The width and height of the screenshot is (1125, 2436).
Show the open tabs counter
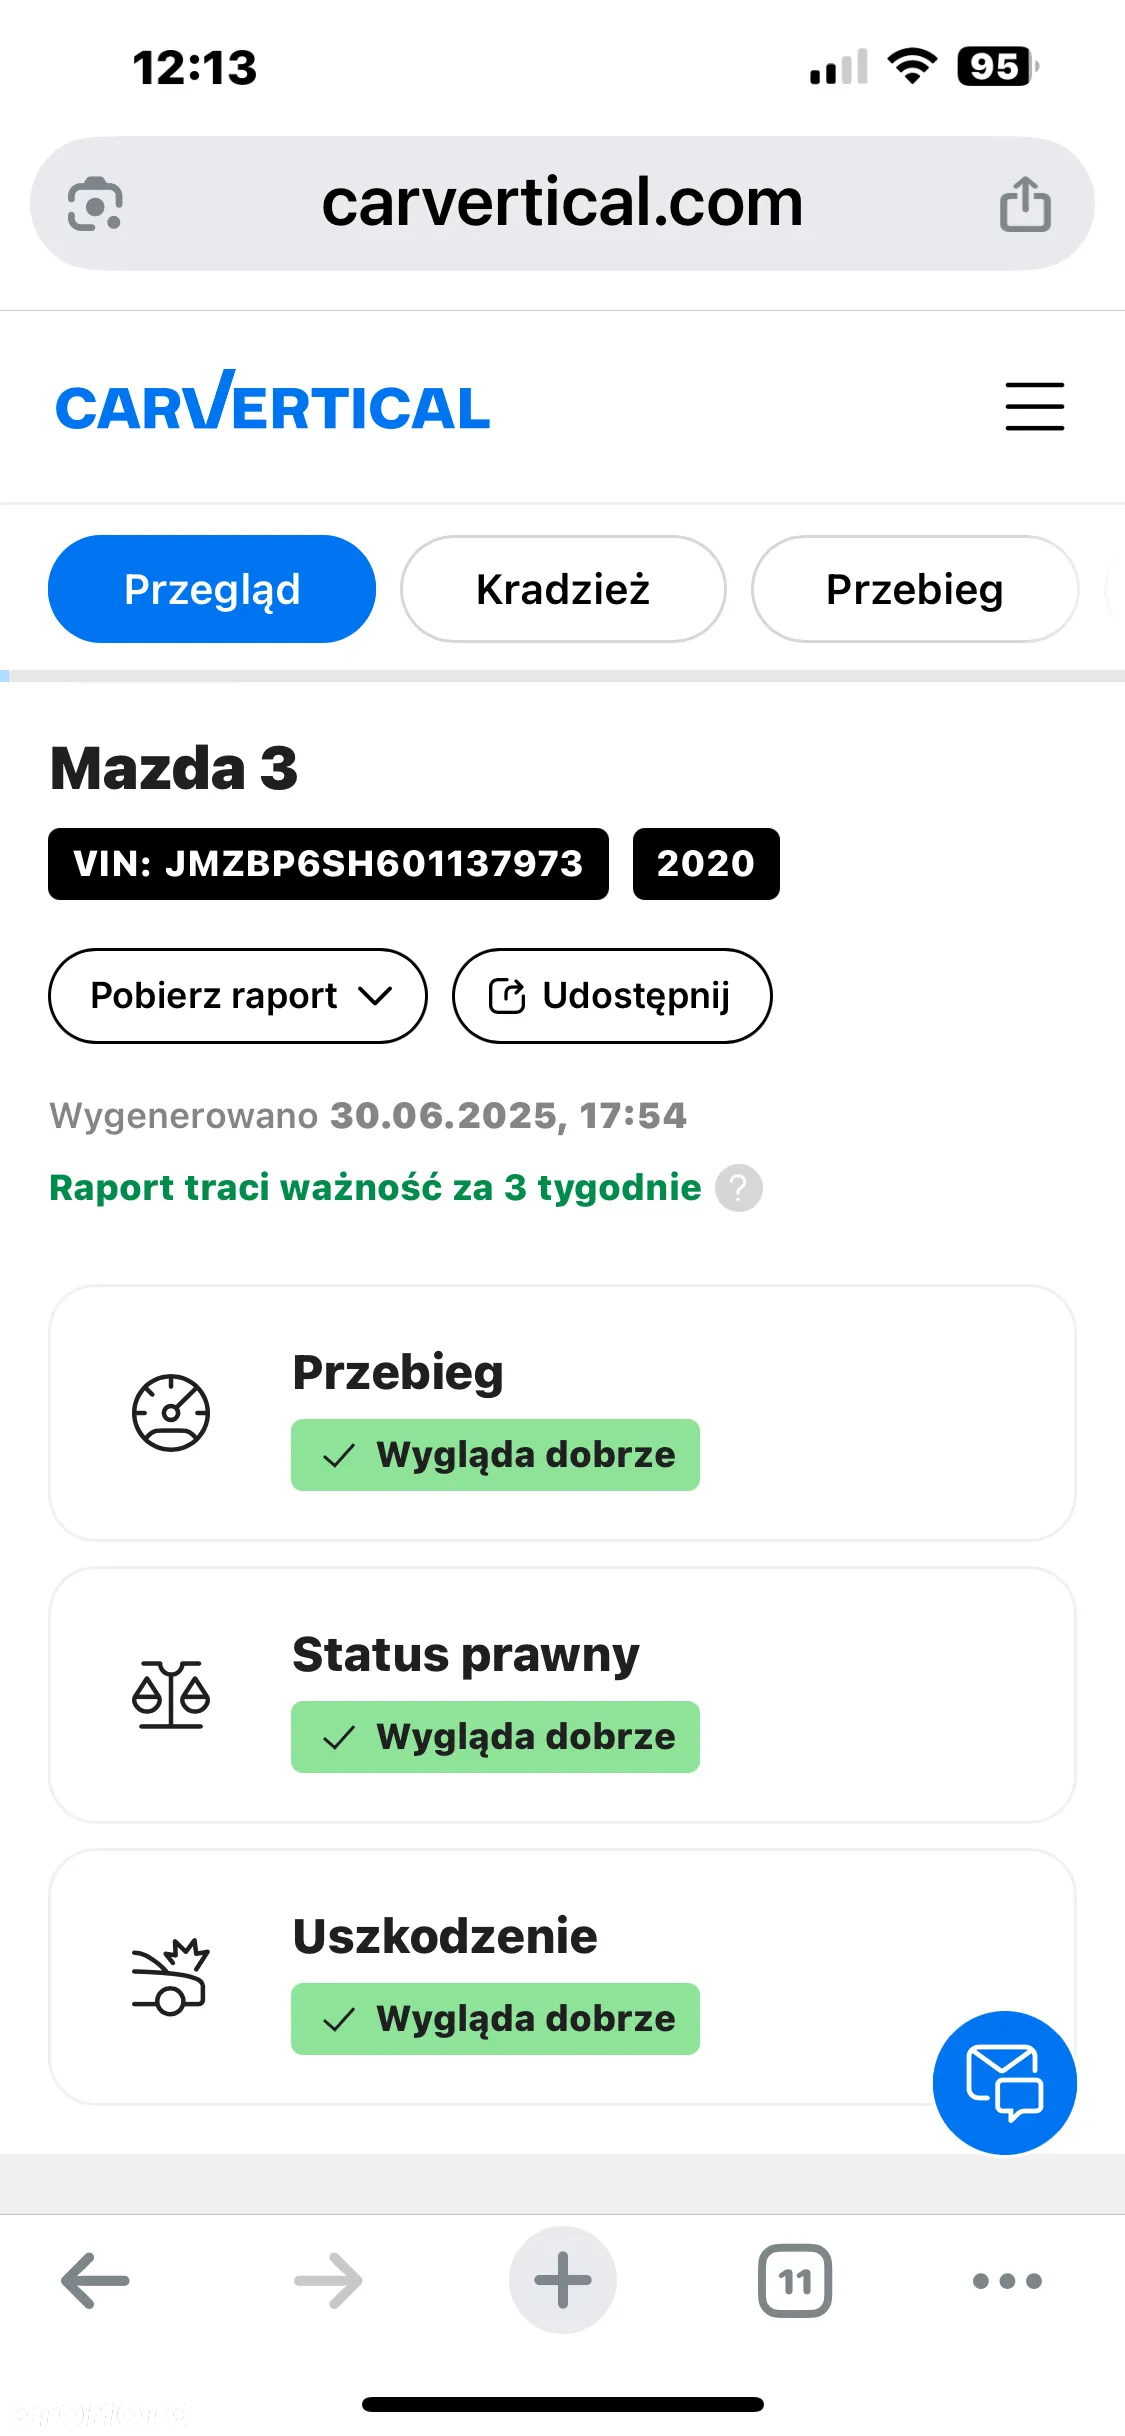point(795,2280)
